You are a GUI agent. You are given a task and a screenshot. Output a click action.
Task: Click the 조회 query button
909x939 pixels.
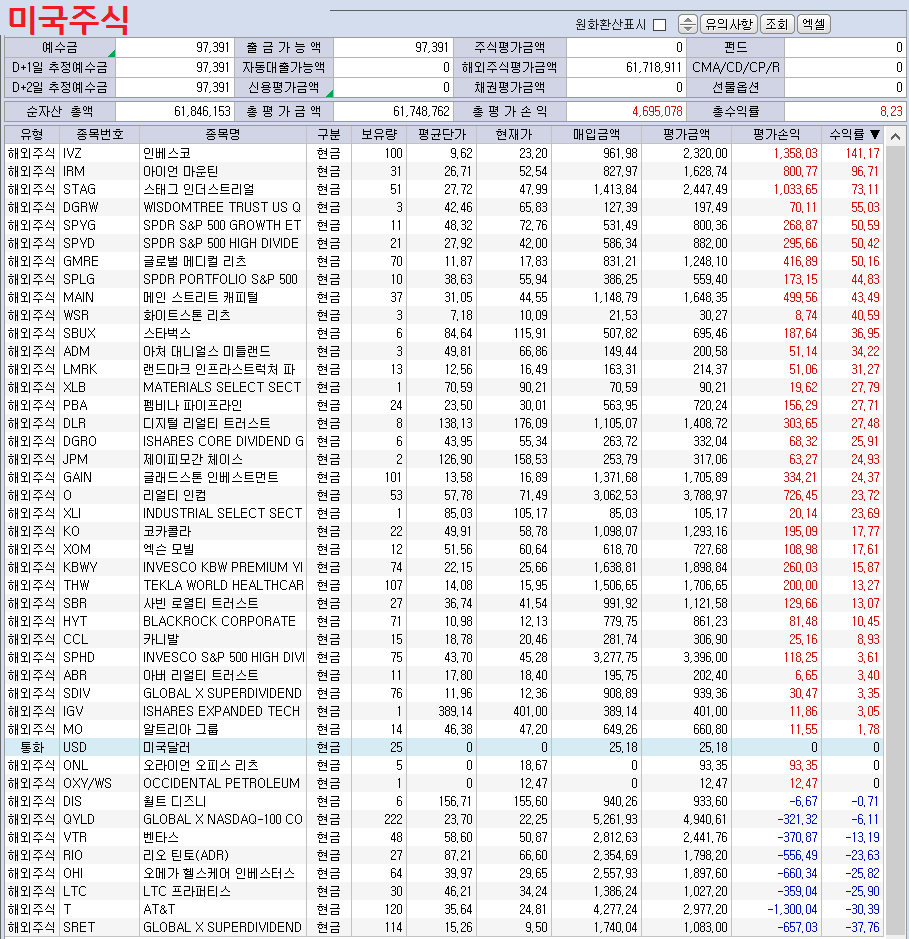pos(777,24)
